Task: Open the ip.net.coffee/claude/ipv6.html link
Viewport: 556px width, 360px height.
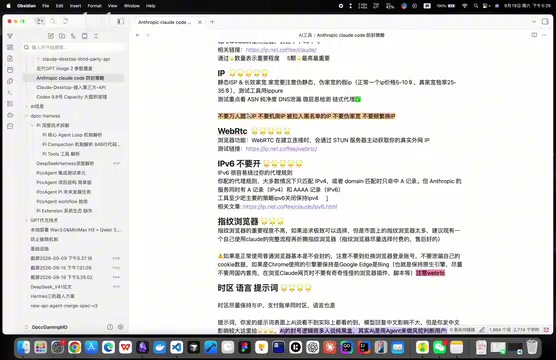Action: click(x=290, y=206)
